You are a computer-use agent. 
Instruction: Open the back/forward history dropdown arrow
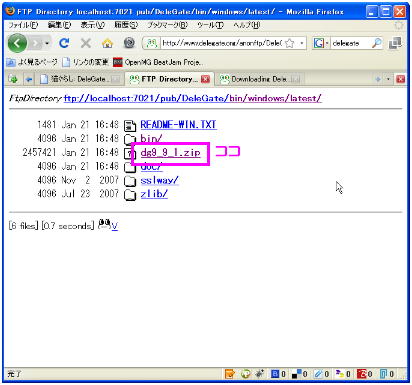pos(47,43)
